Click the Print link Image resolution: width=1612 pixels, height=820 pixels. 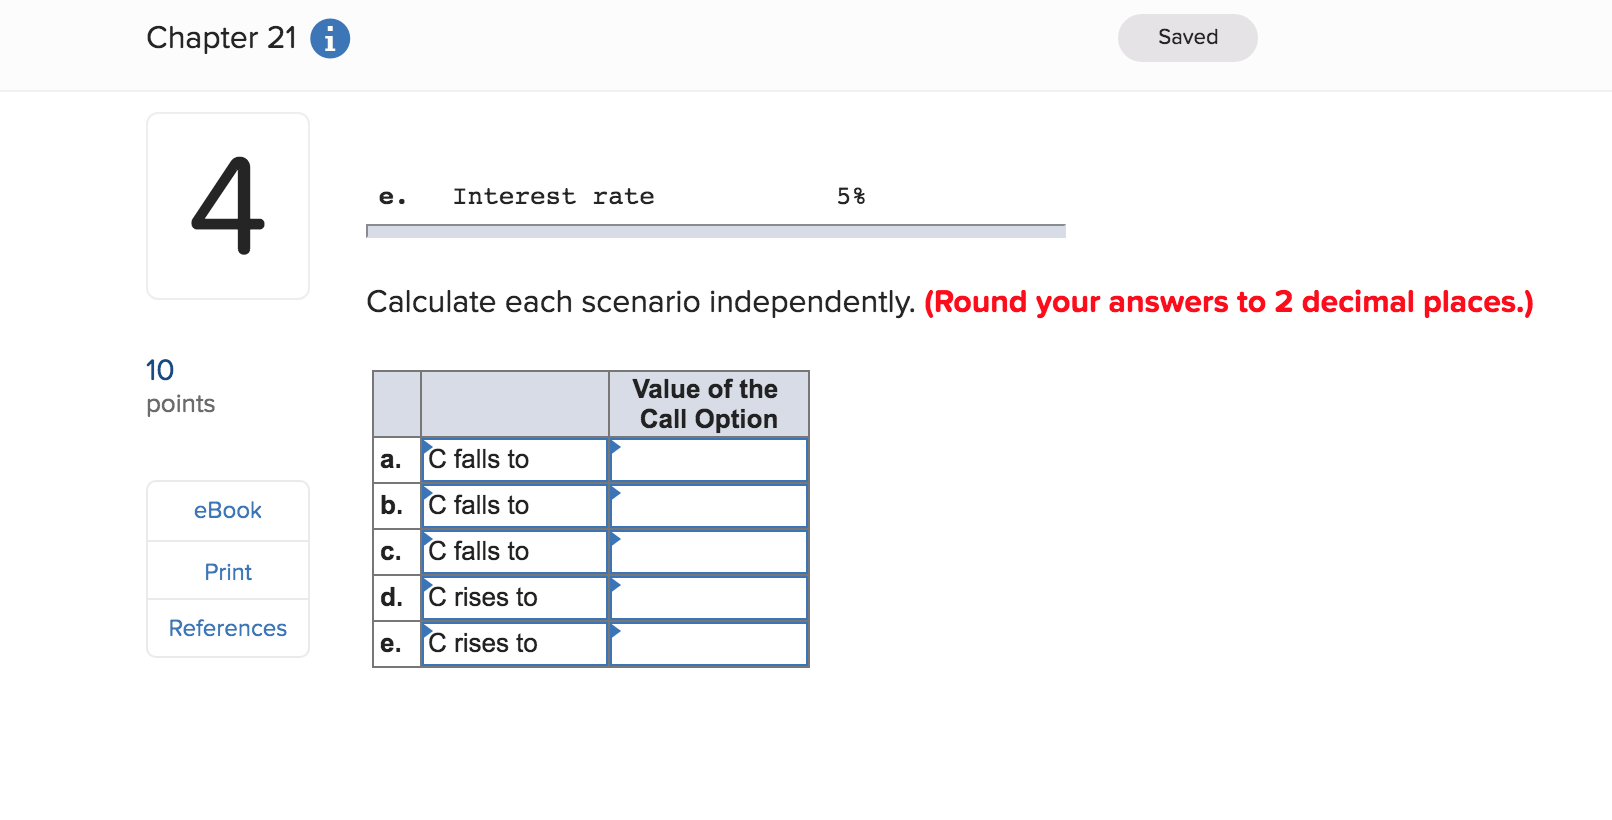tap(227, 571)
